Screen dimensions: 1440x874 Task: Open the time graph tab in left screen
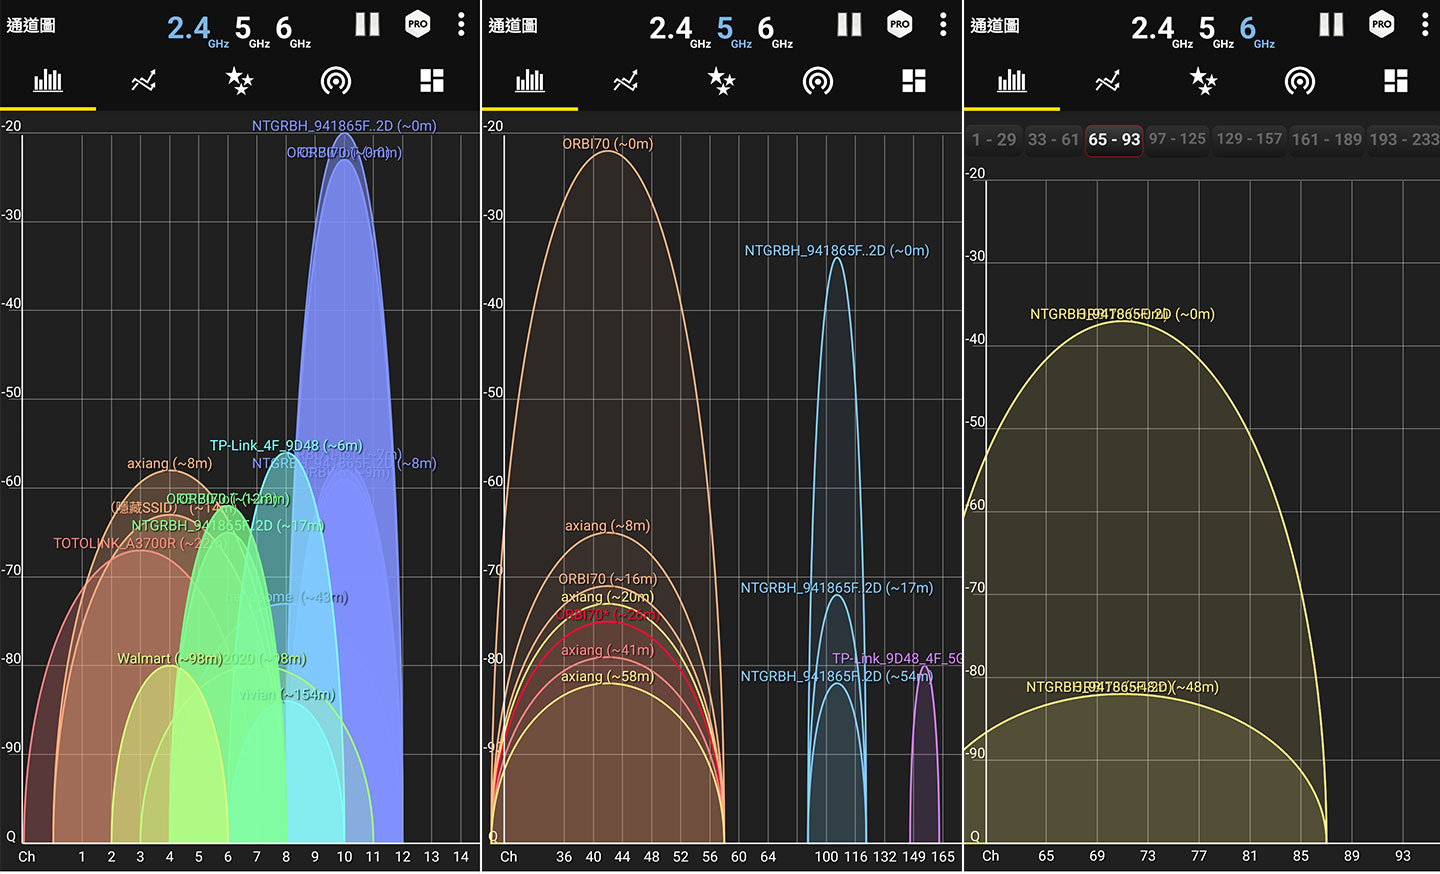point(144,81)
